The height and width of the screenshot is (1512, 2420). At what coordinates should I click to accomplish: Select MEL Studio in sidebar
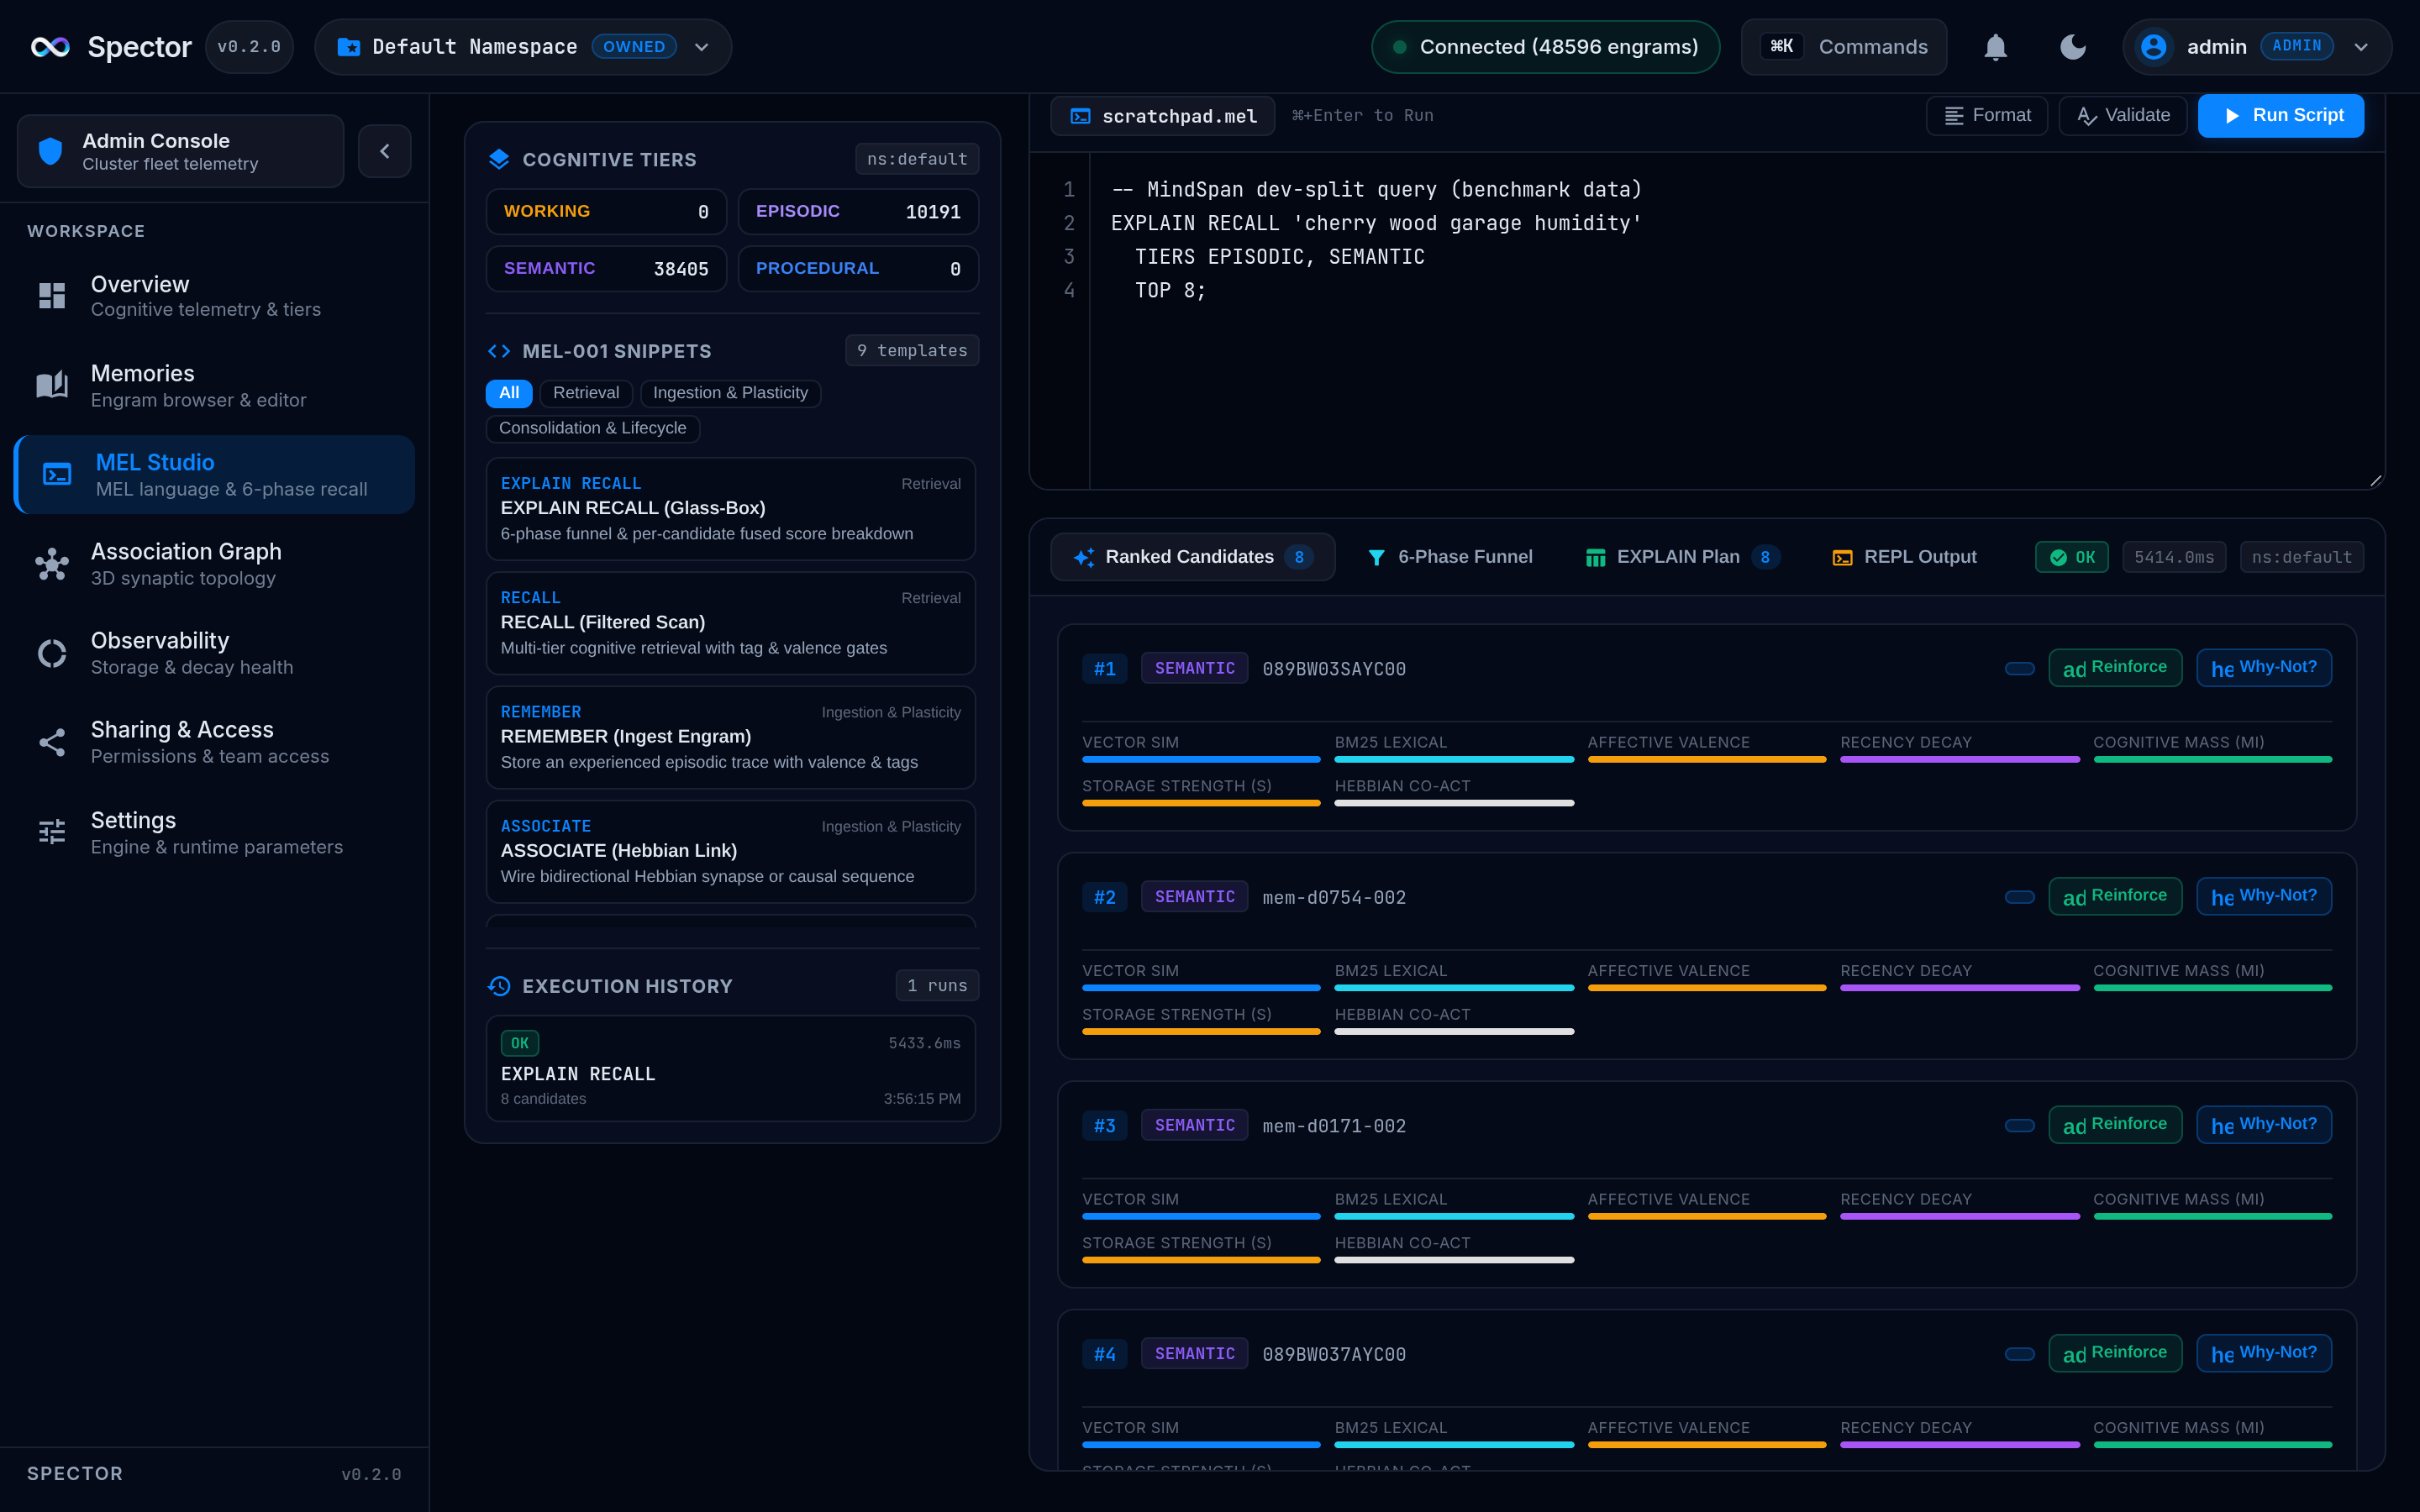214,475
